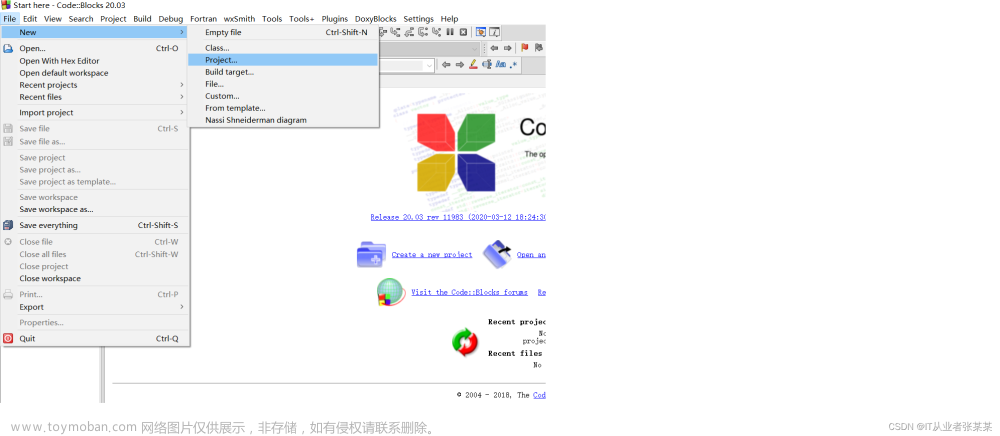The image size is (1000, 436).
Task: Select Save workspace as...
Action: click(x=96, y=209)
